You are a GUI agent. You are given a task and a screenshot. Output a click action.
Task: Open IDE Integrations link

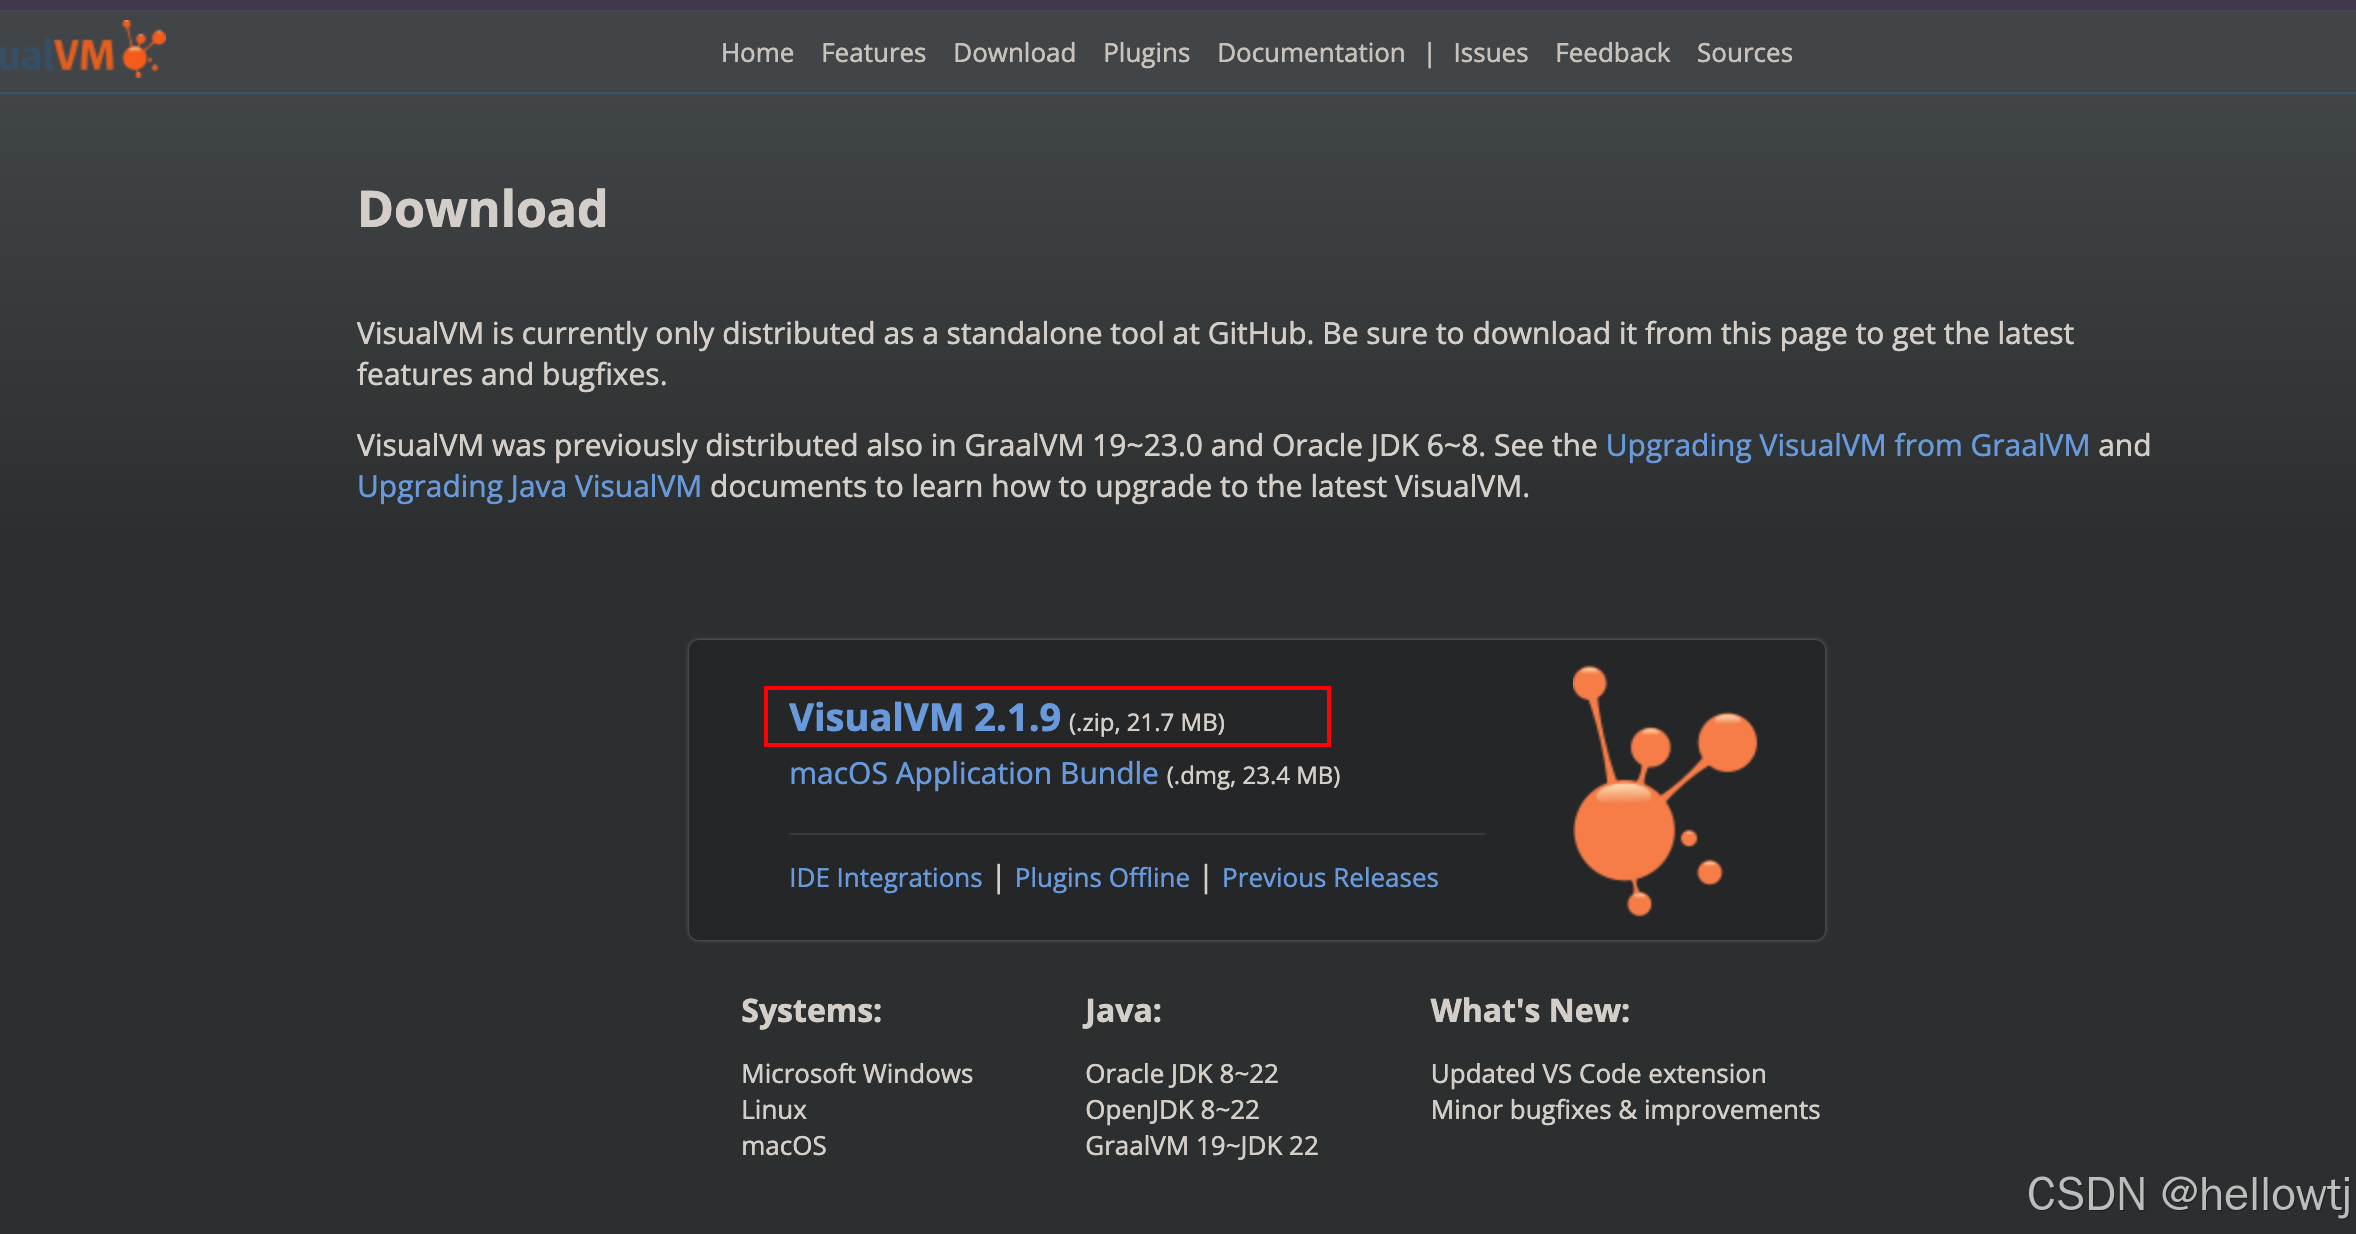[x=885, y=877]
